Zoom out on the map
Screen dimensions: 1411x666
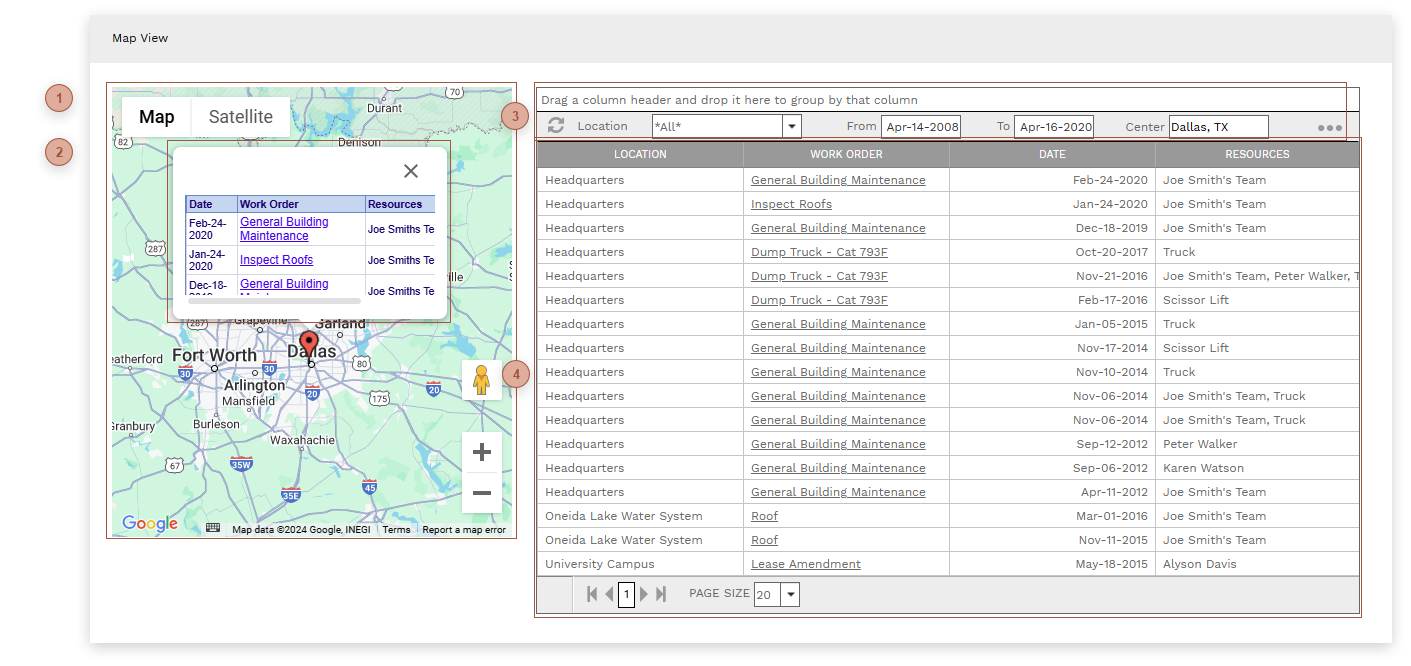pyautogui.click(x=481, y=492)
